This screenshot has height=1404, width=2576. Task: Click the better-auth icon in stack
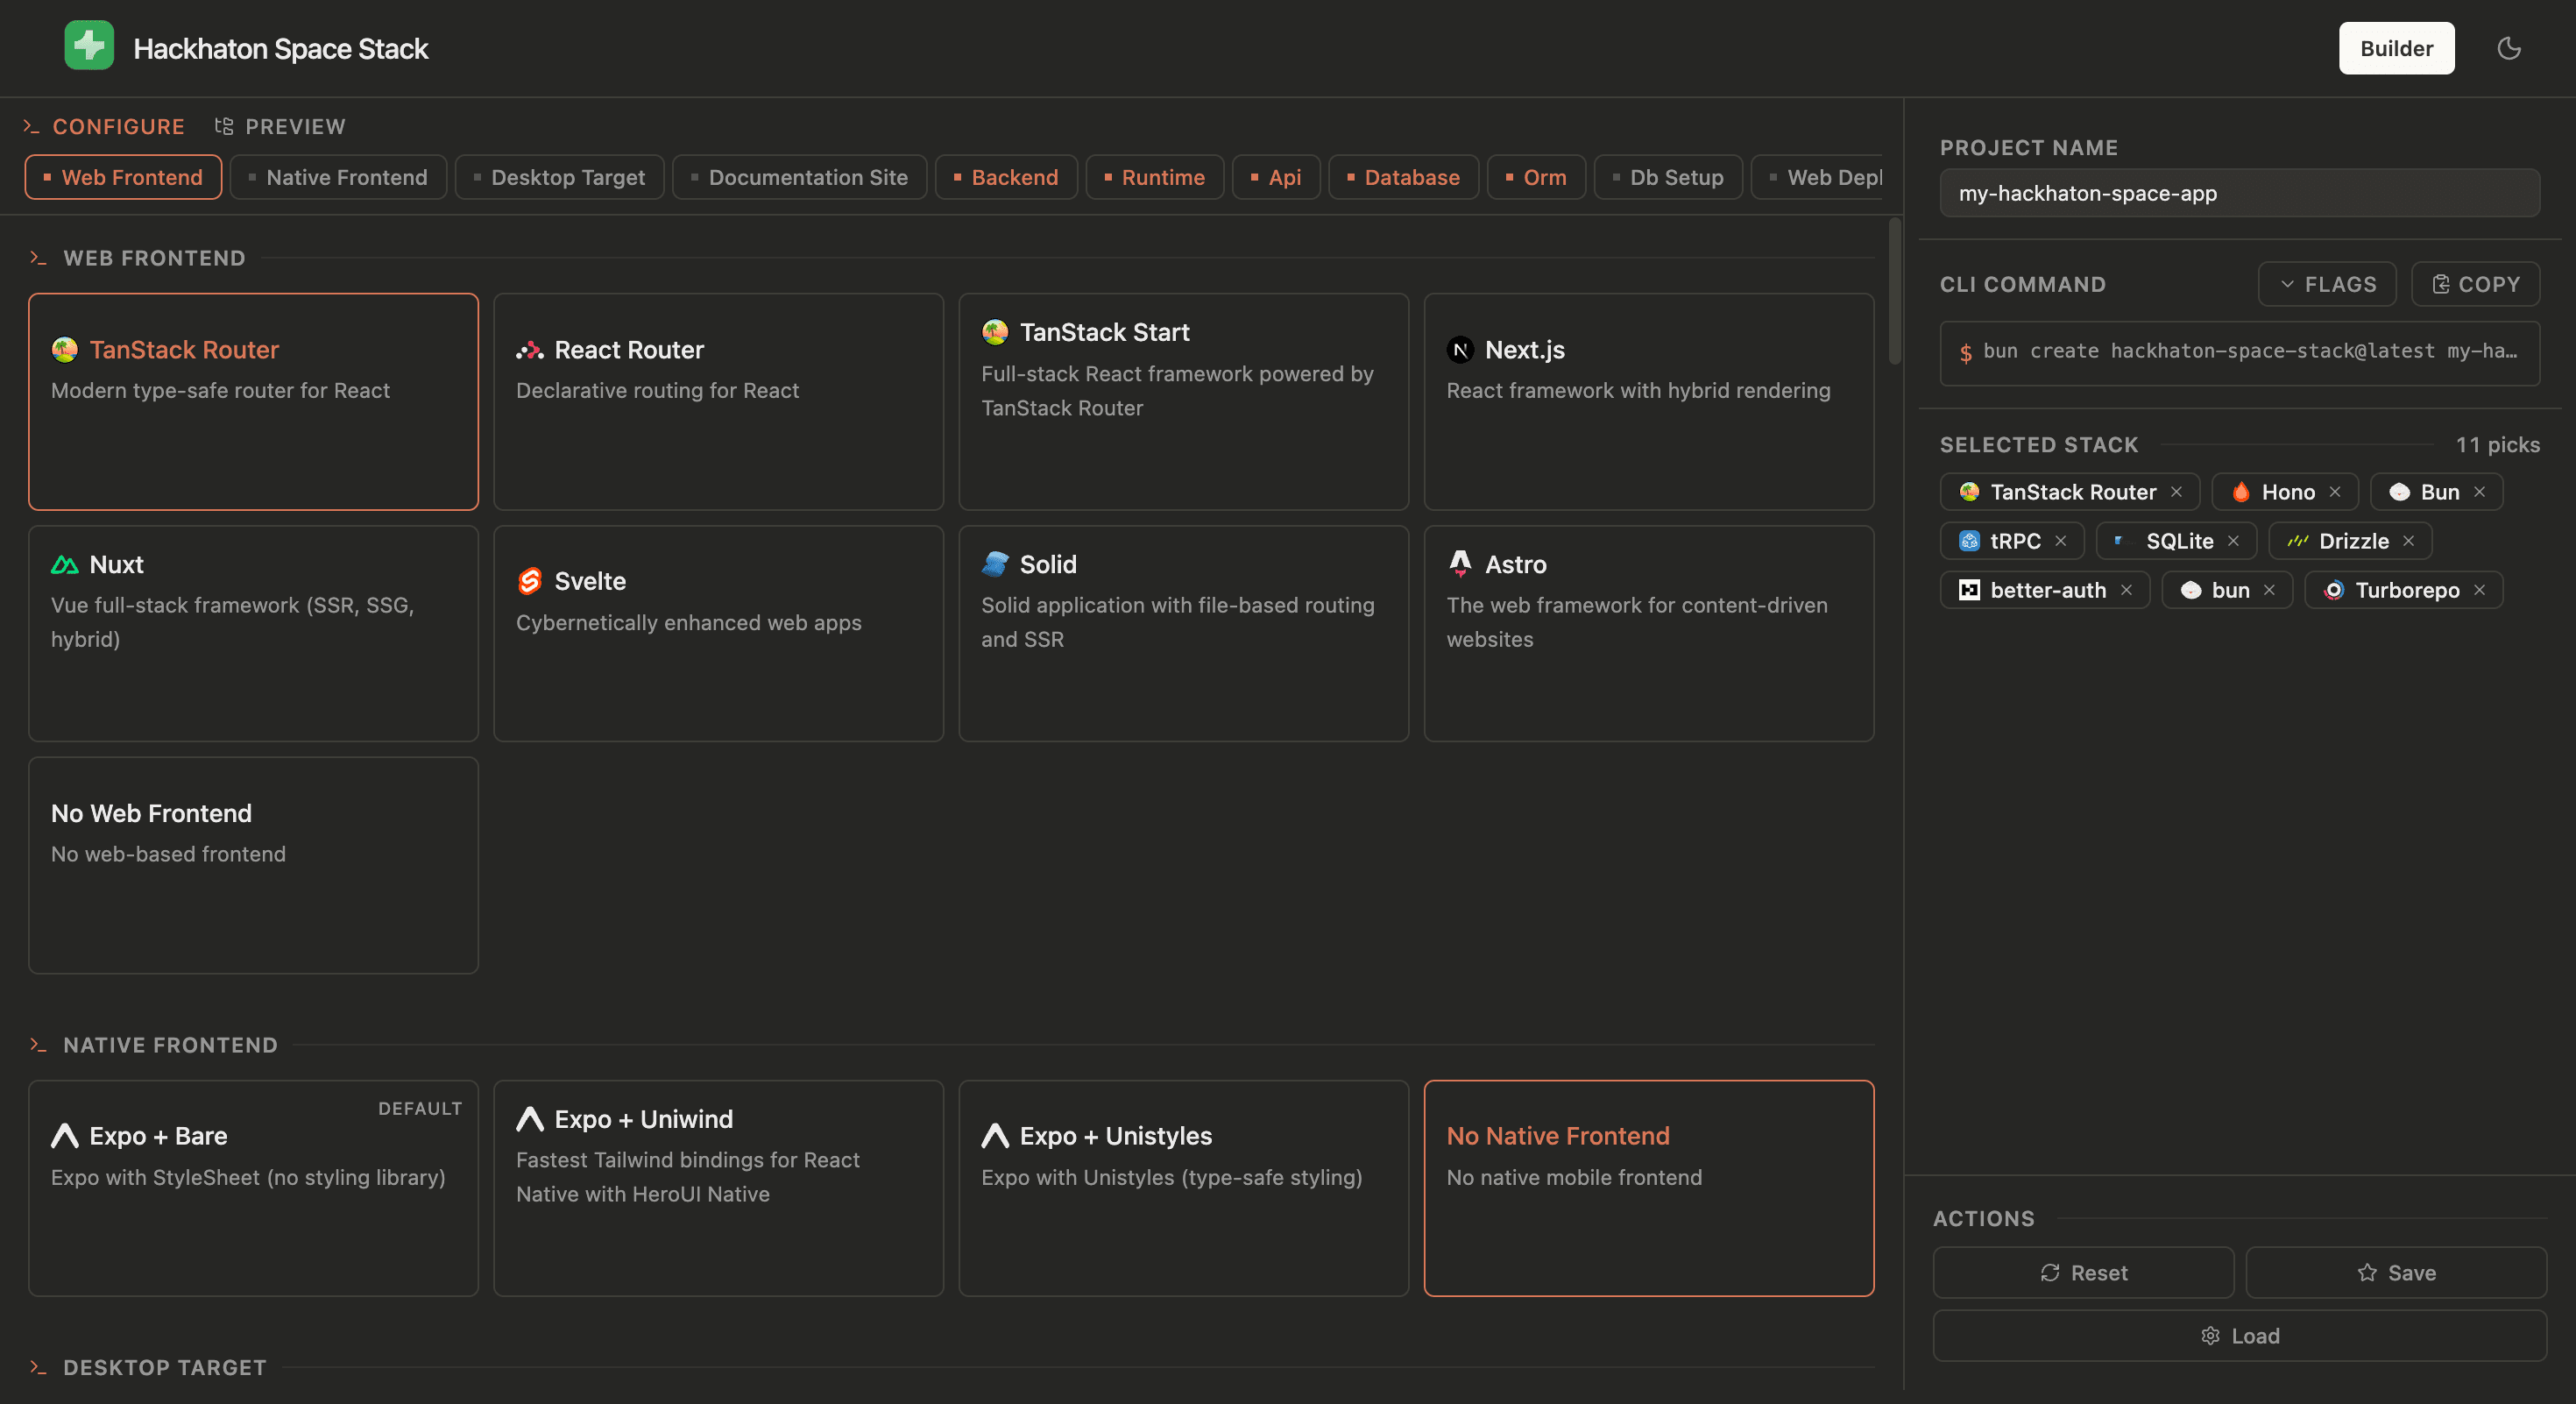1969,590
